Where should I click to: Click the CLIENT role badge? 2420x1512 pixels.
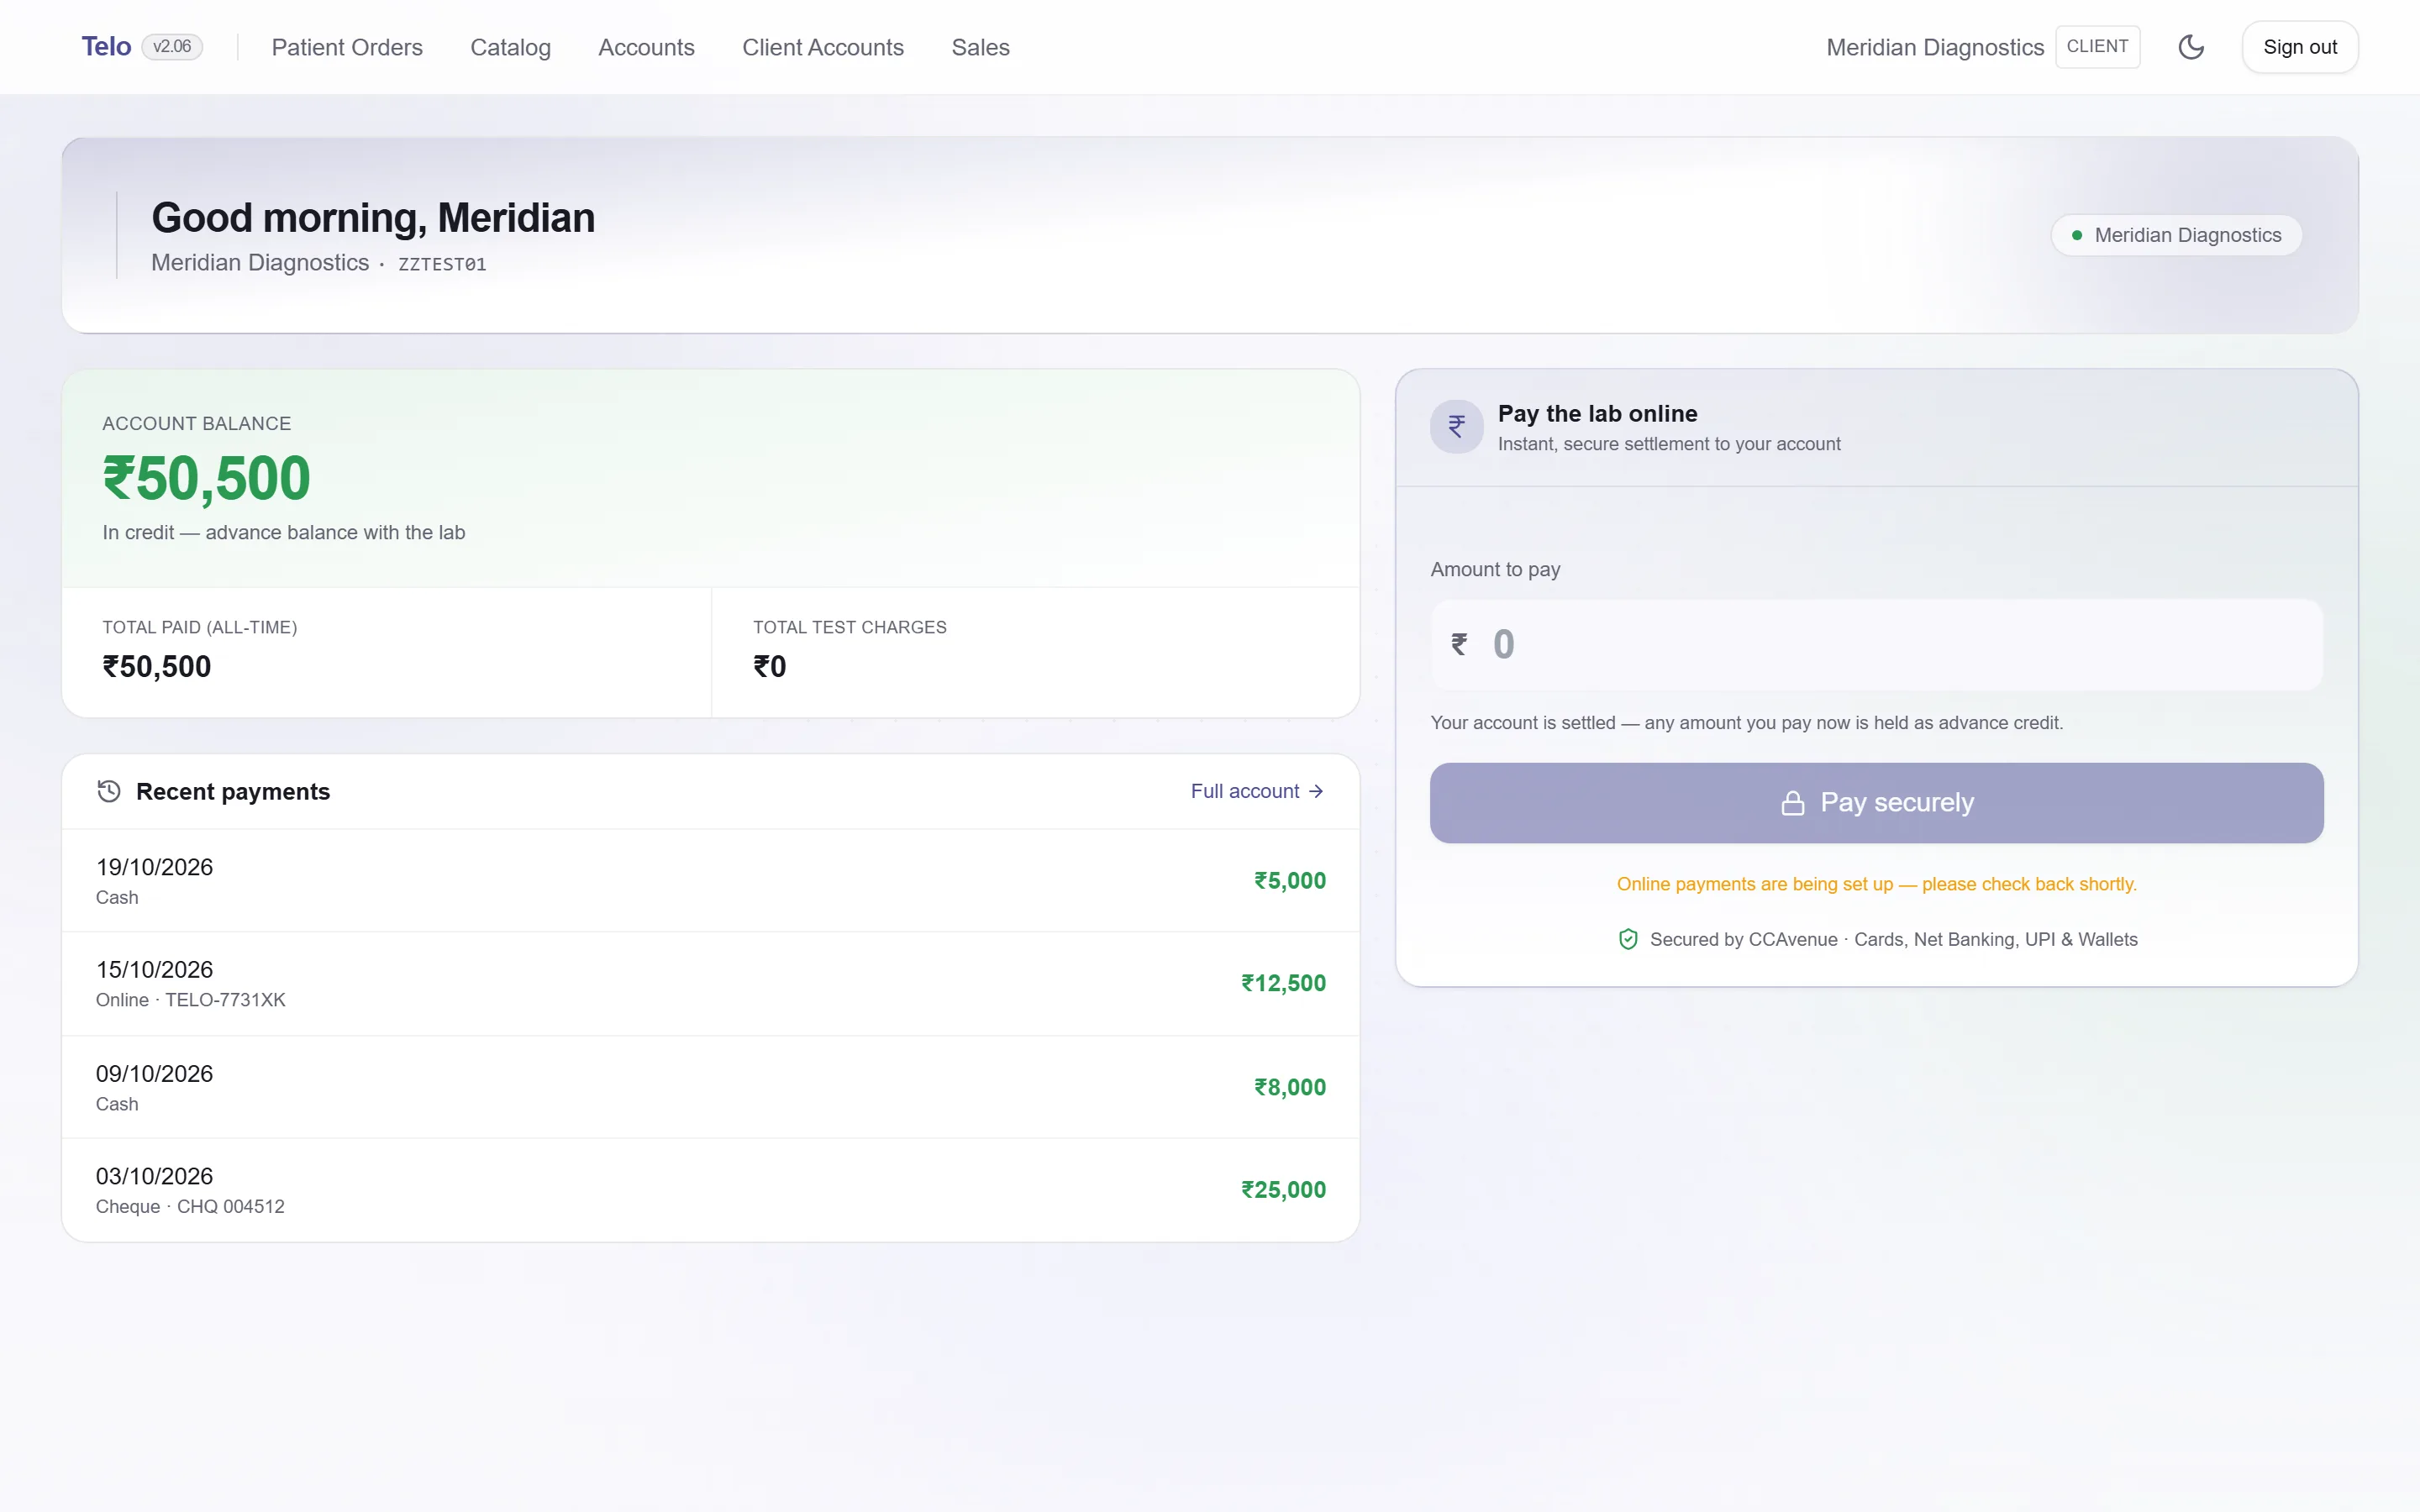[2097, 47]
